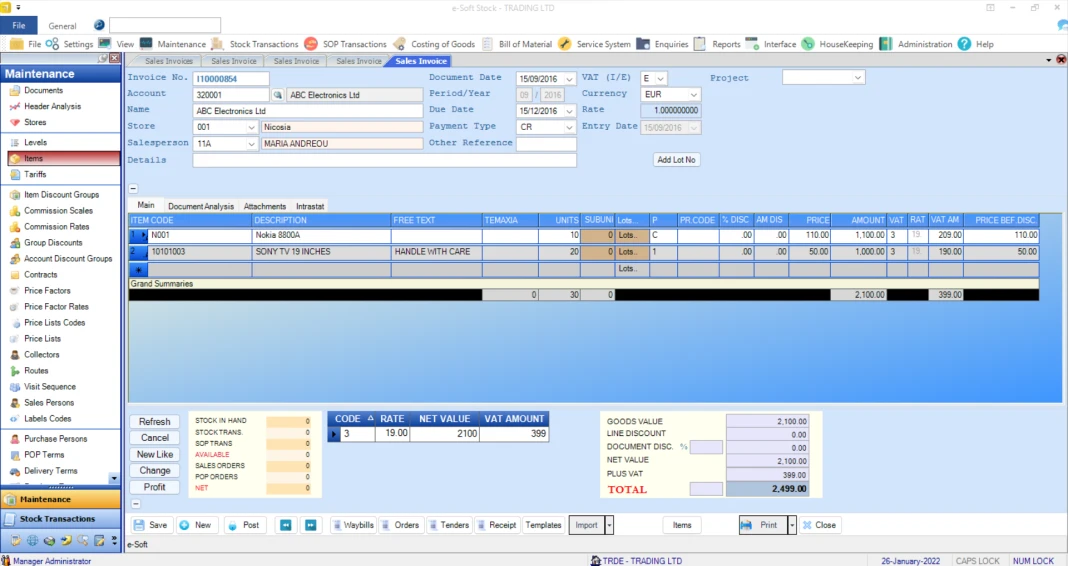1068x566 pixels.
Task: Open Stores in Maintenance panel
Action: [x=35, y=123]
